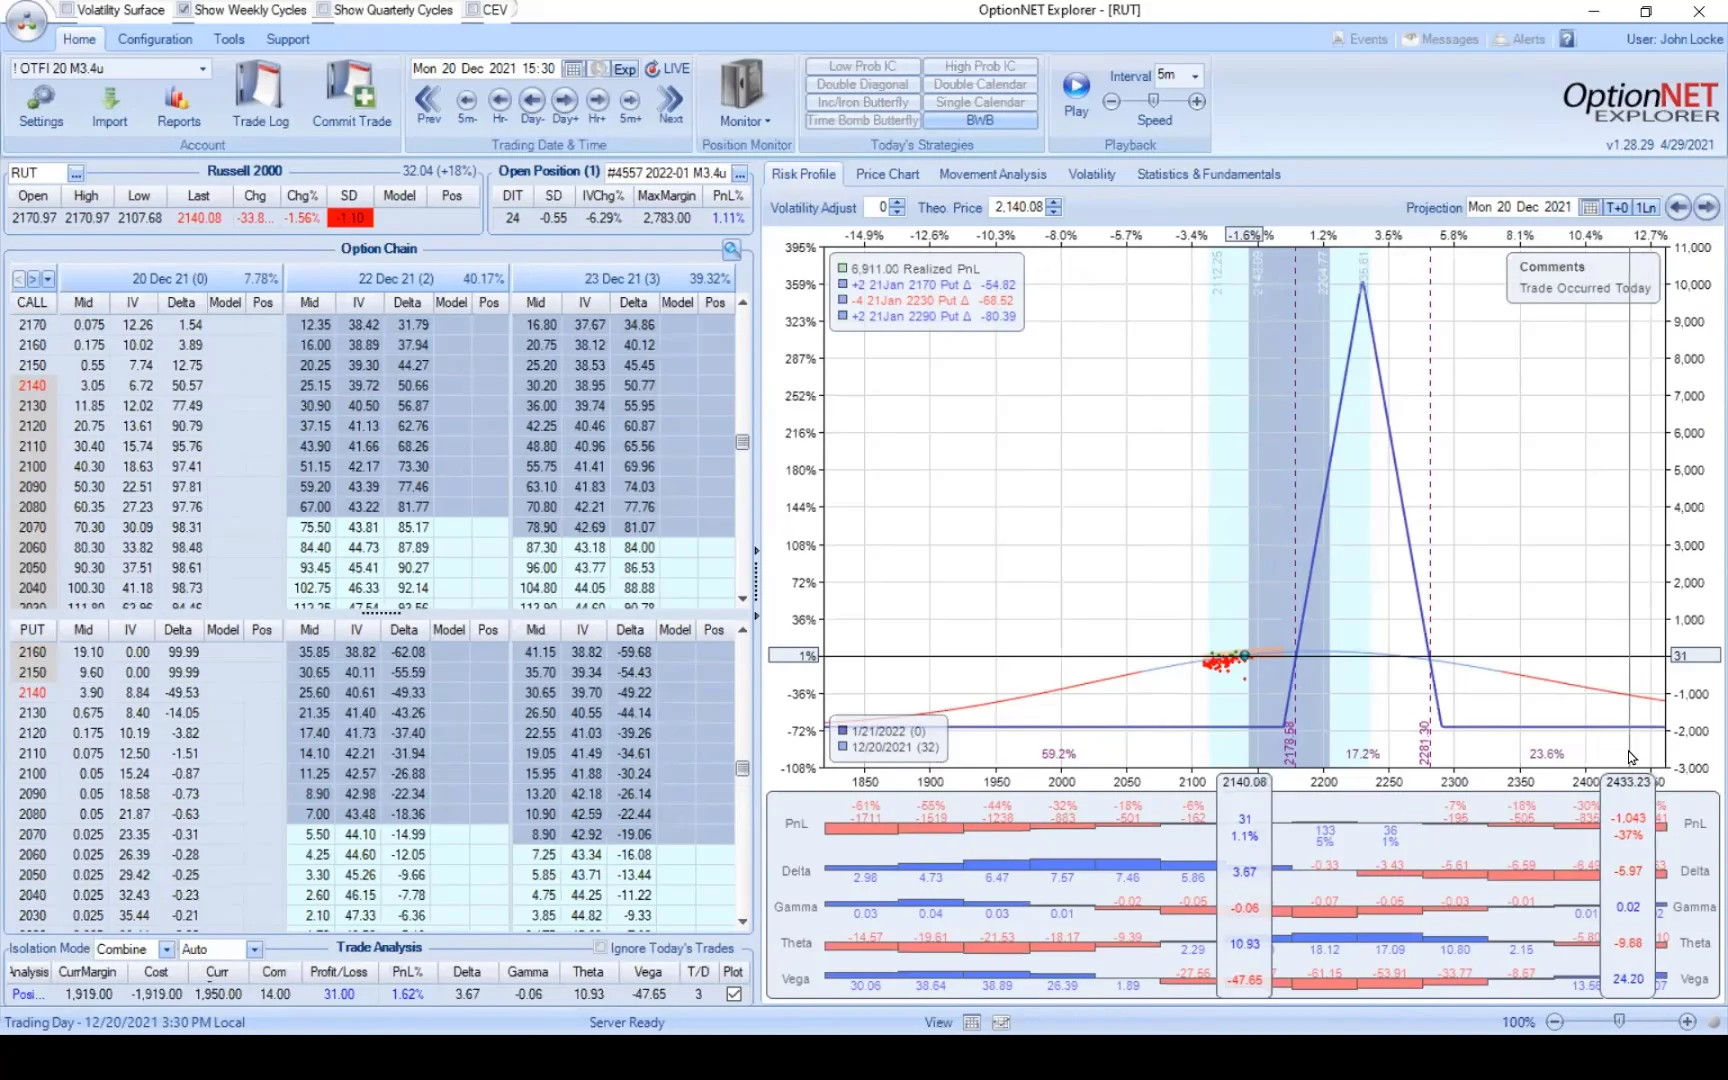Viewport: 1728px width, 1080px height.
Task: Switch to LIVE mode
Action: tap(667, 69)
